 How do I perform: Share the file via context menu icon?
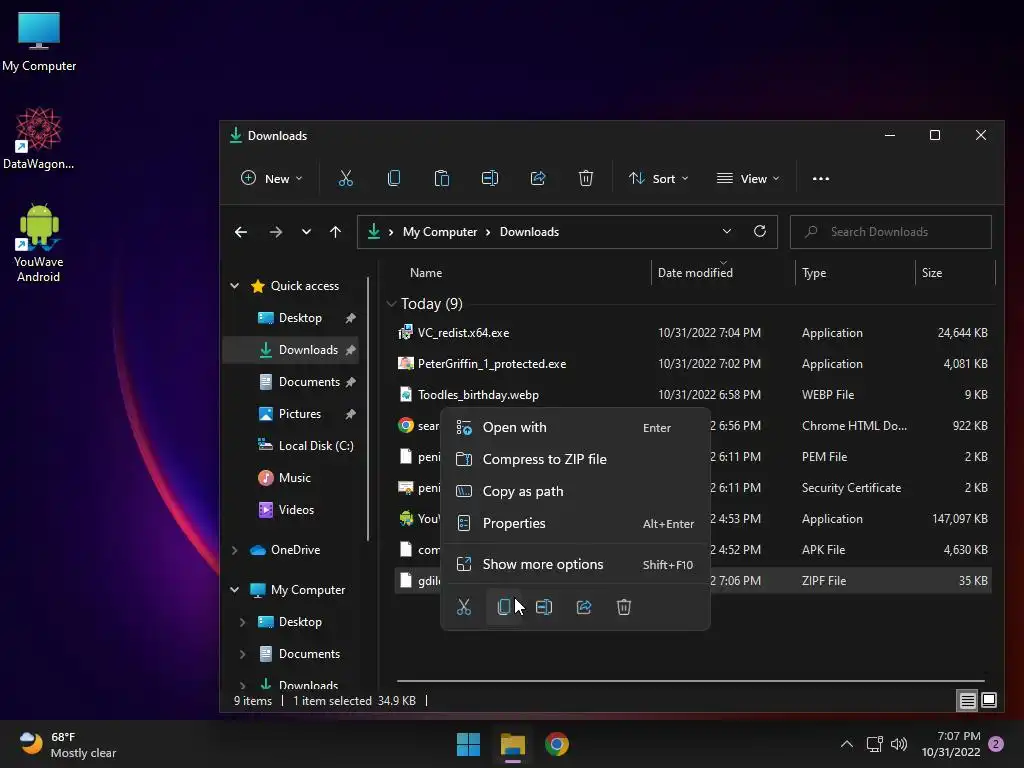tap(584, 607)
